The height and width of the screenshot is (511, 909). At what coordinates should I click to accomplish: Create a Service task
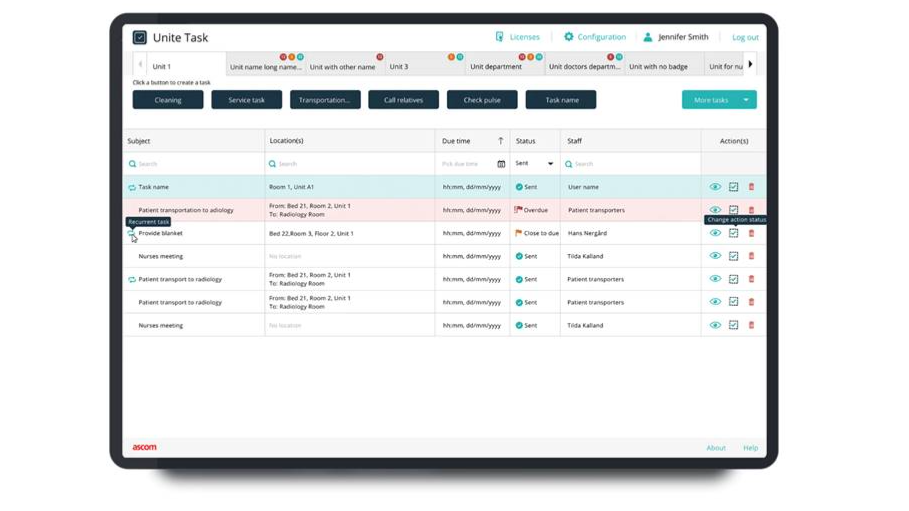246,100
